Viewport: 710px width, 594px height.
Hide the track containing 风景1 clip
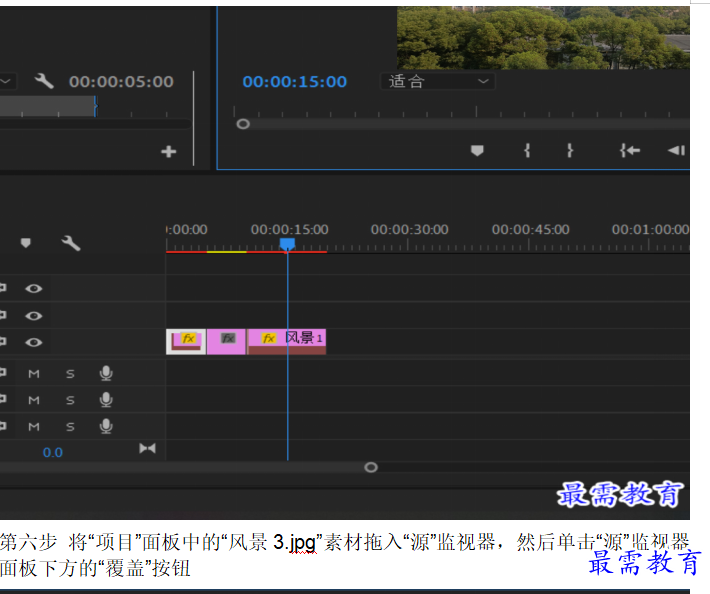pos(34,342)
